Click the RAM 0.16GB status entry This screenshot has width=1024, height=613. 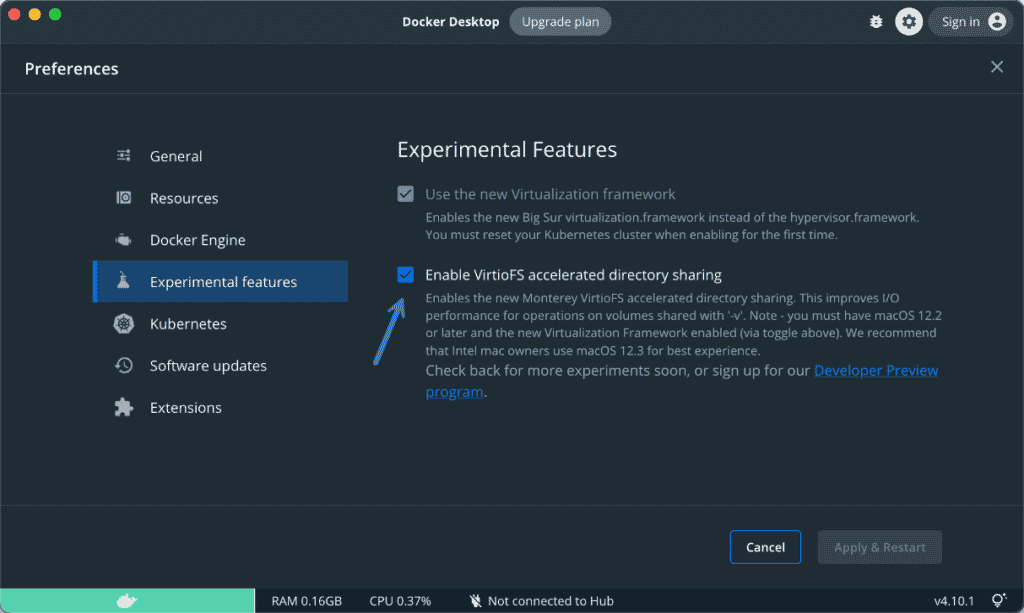tap(306, 601)
